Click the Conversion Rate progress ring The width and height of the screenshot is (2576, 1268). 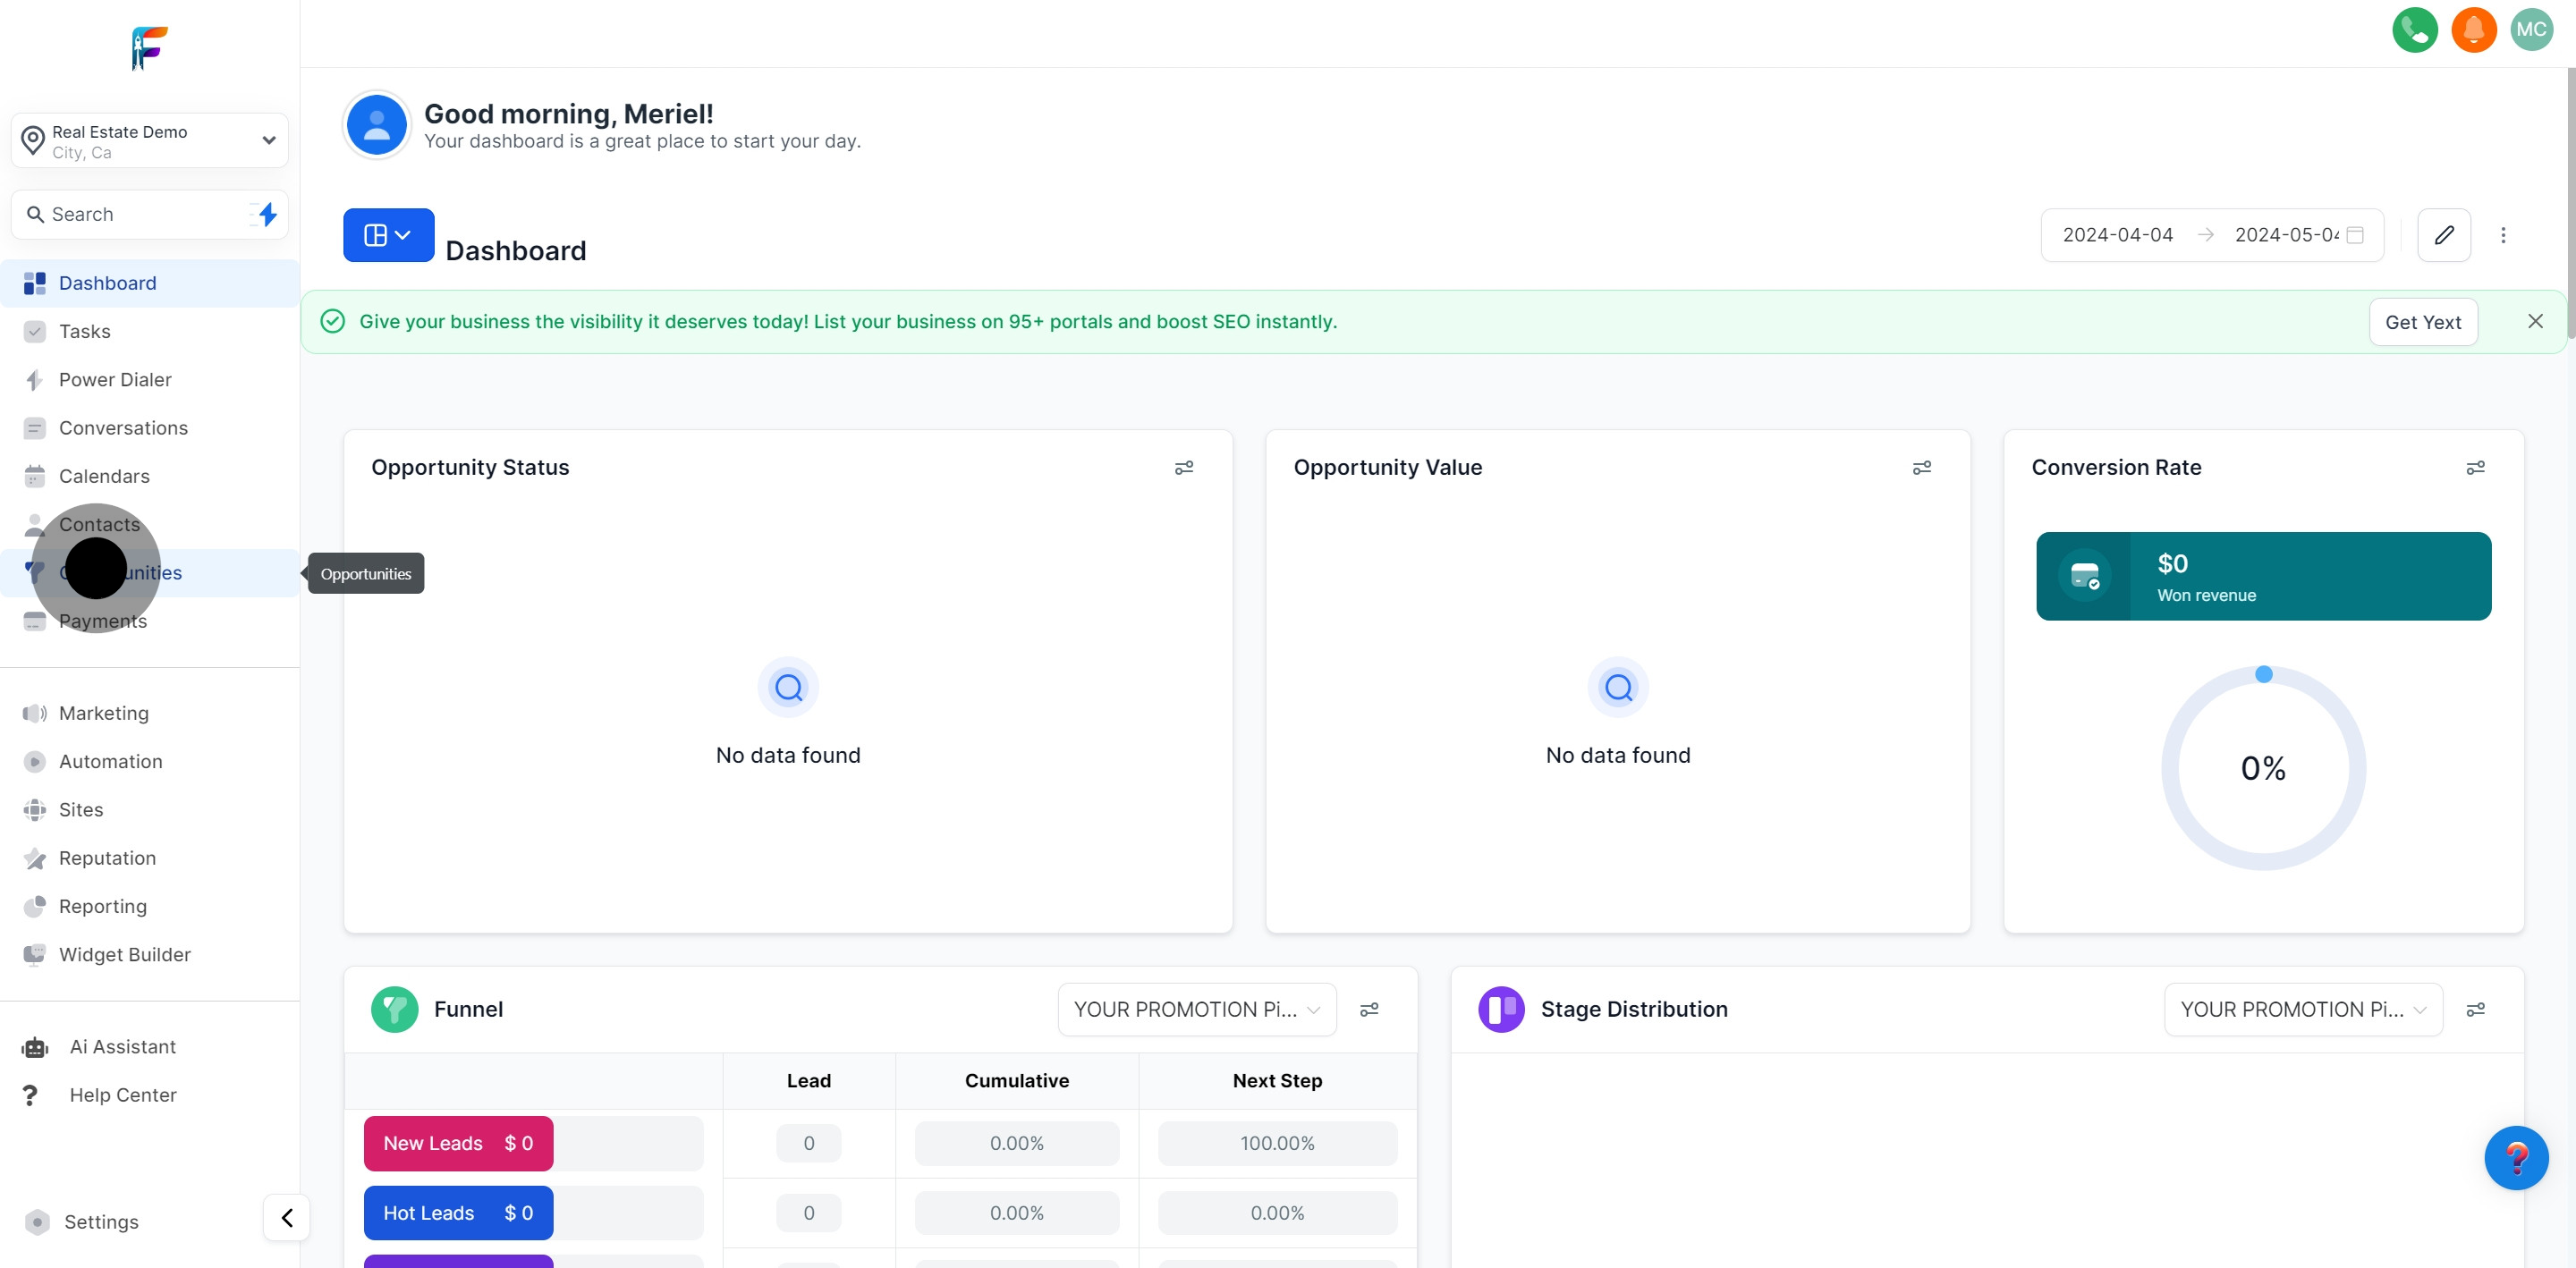pos(2262,767)
